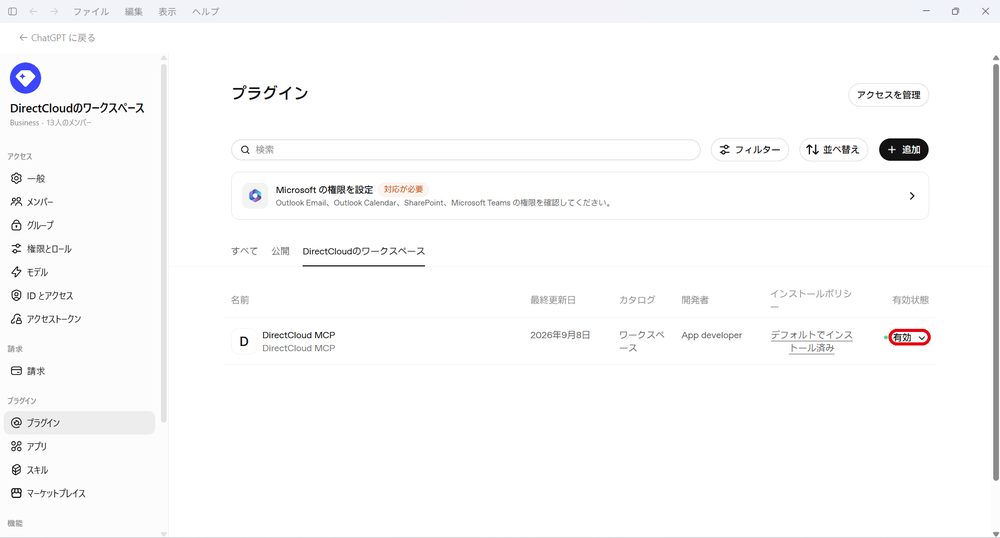
Task: Open グループ page in sidebar
Action: coord(80,226)
